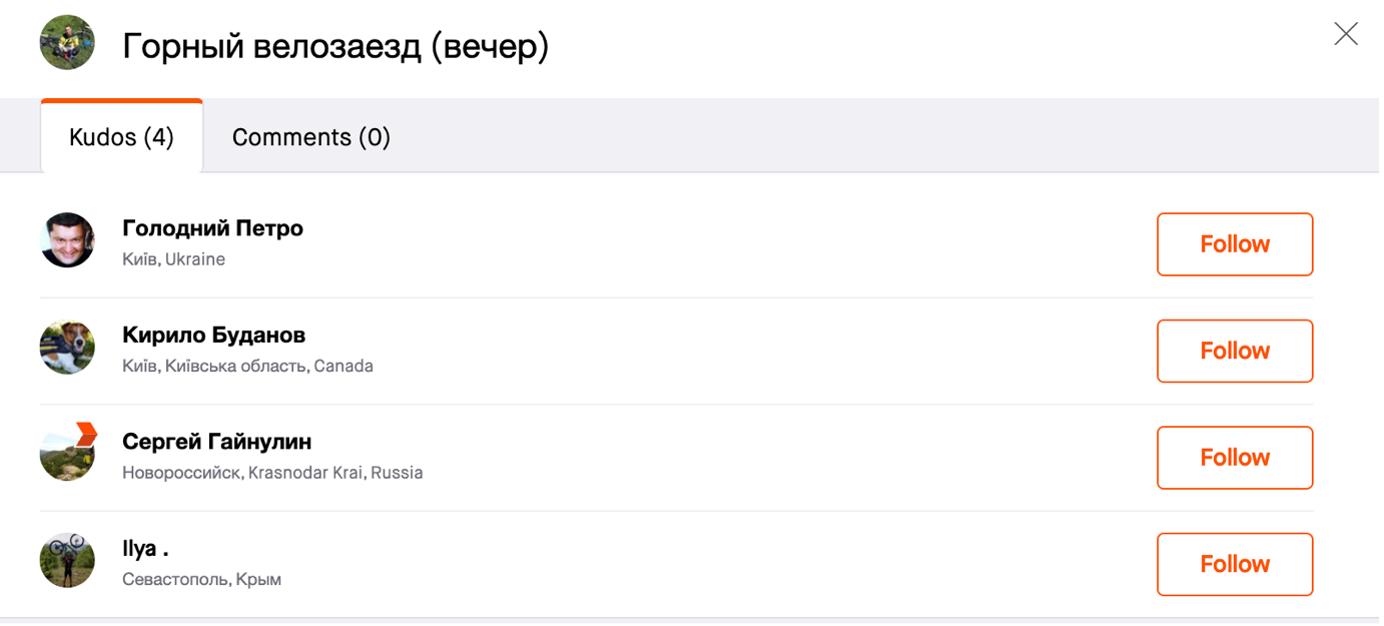Click the avatar beside Сергей Гайнулин

pos(67,453)
